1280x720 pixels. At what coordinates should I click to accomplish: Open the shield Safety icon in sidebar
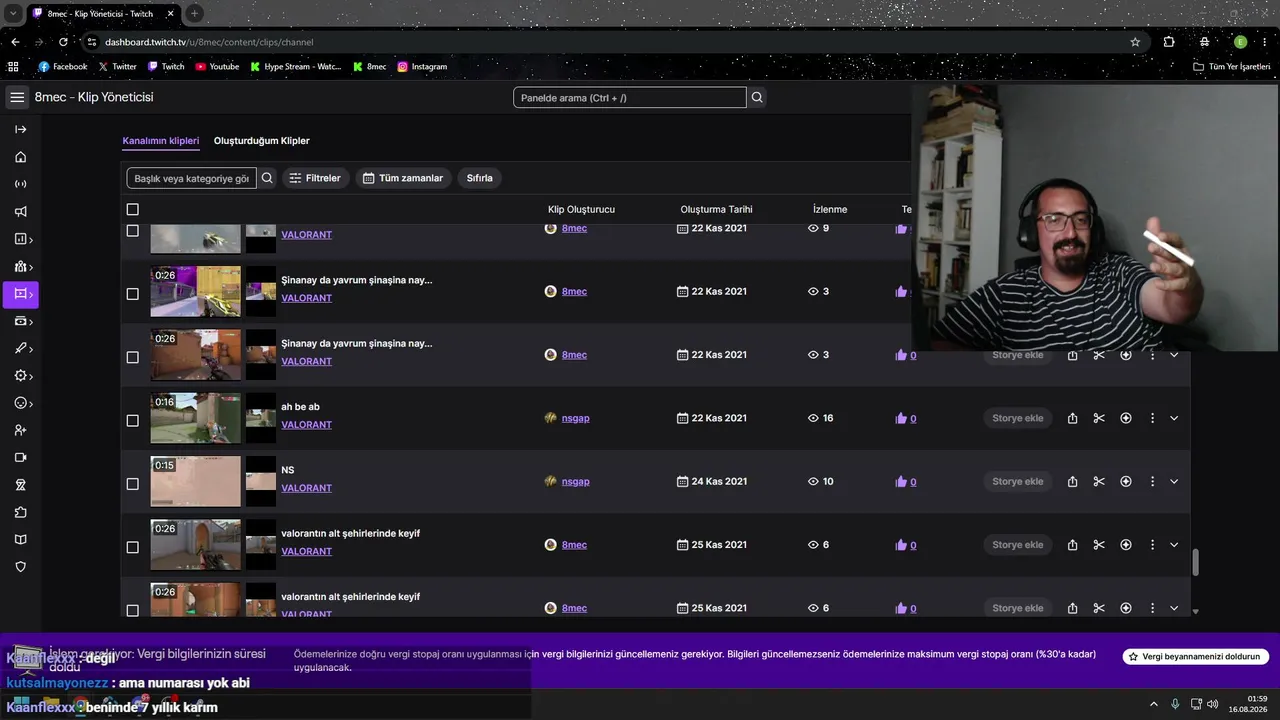point(20,567)
